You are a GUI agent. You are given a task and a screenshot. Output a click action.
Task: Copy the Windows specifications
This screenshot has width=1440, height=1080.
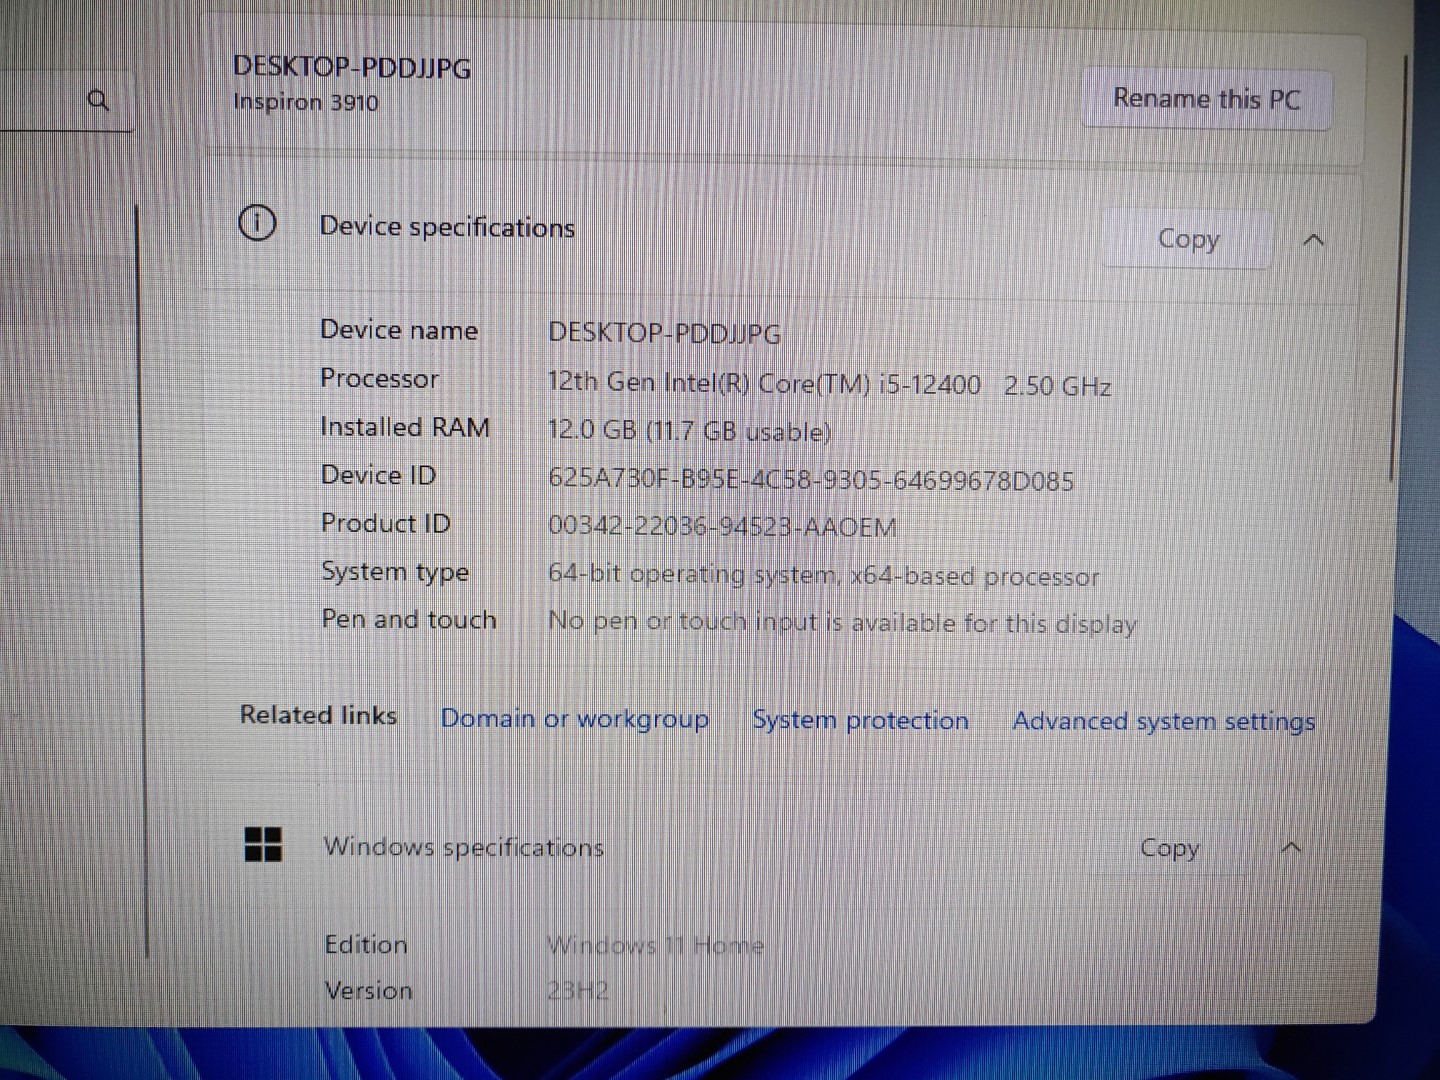1169,848
